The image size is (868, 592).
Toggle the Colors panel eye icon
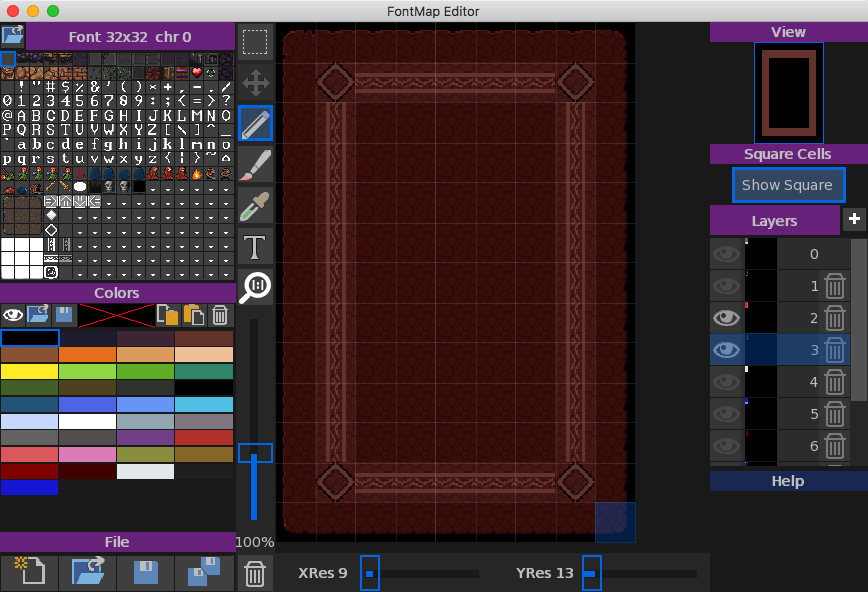coord(13,315)
